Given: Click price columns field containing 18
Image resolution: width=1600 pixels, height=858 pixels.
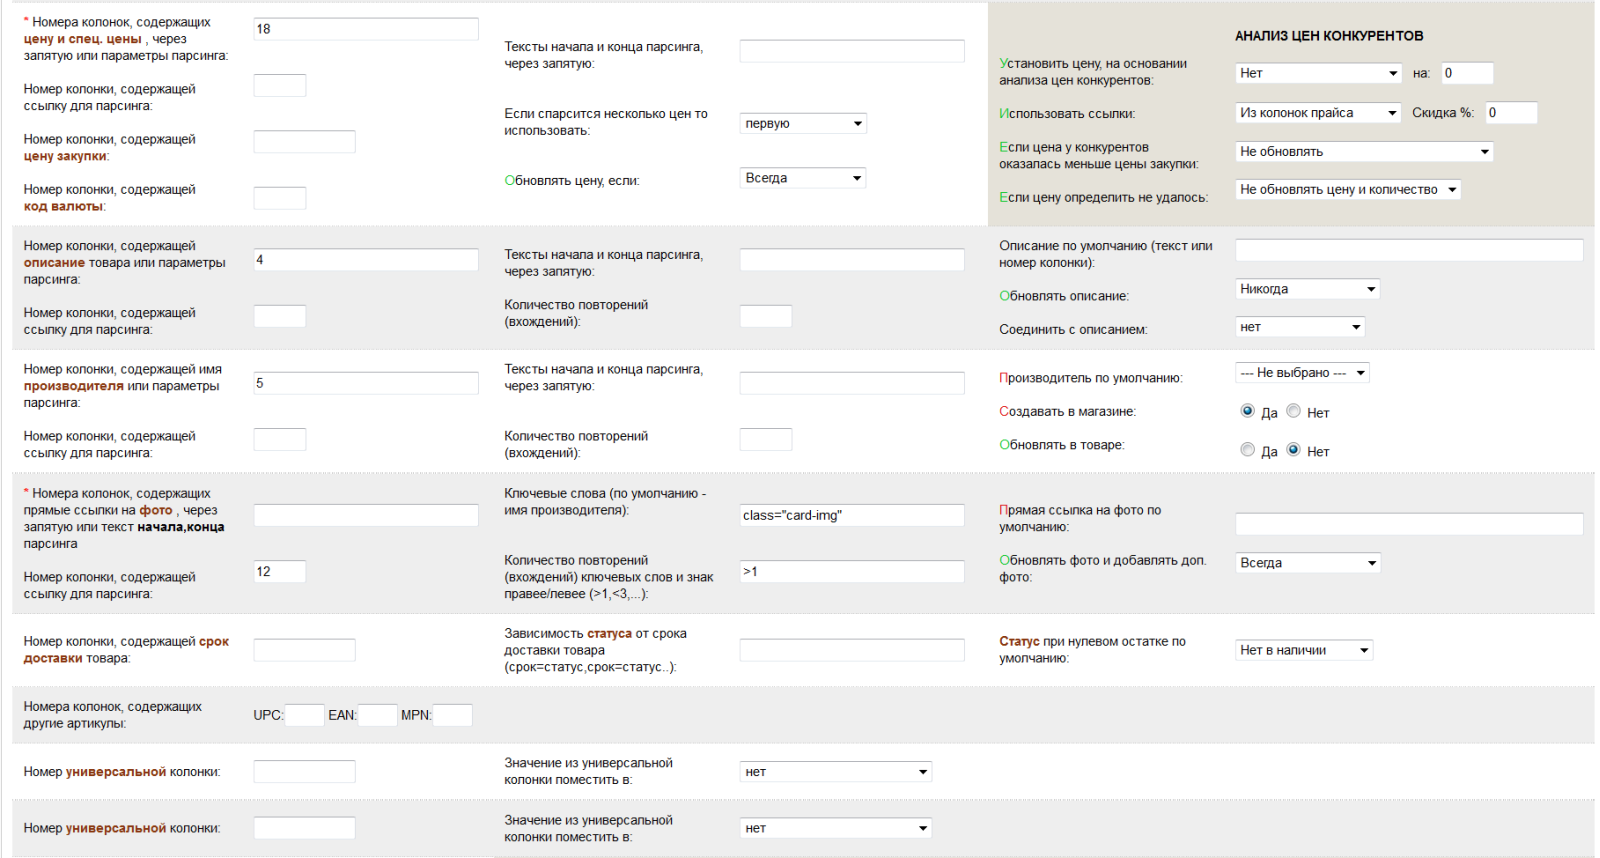Looking at the screenshot, I should (366, 29).
